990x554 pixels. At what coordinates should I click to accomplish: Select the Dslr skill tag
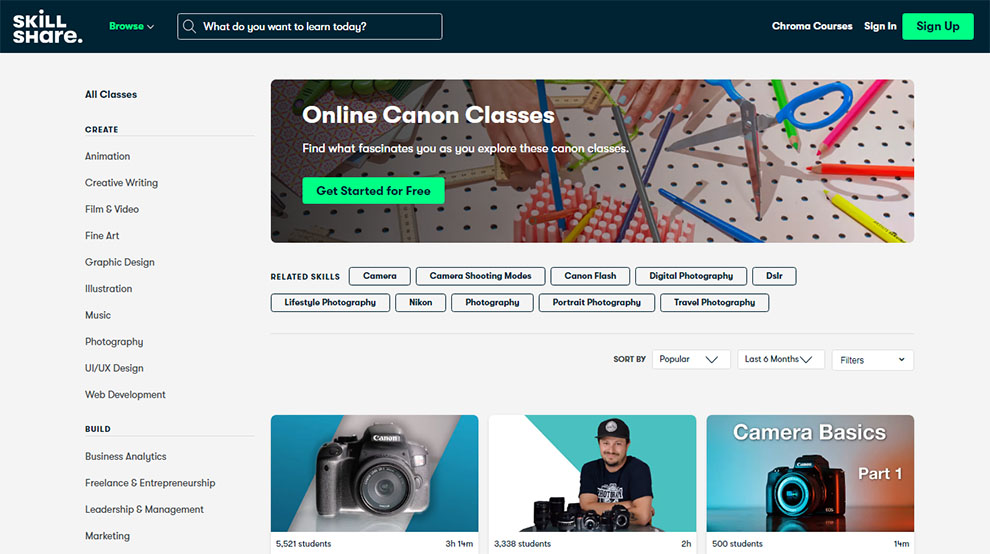click(x=774, y=276)
